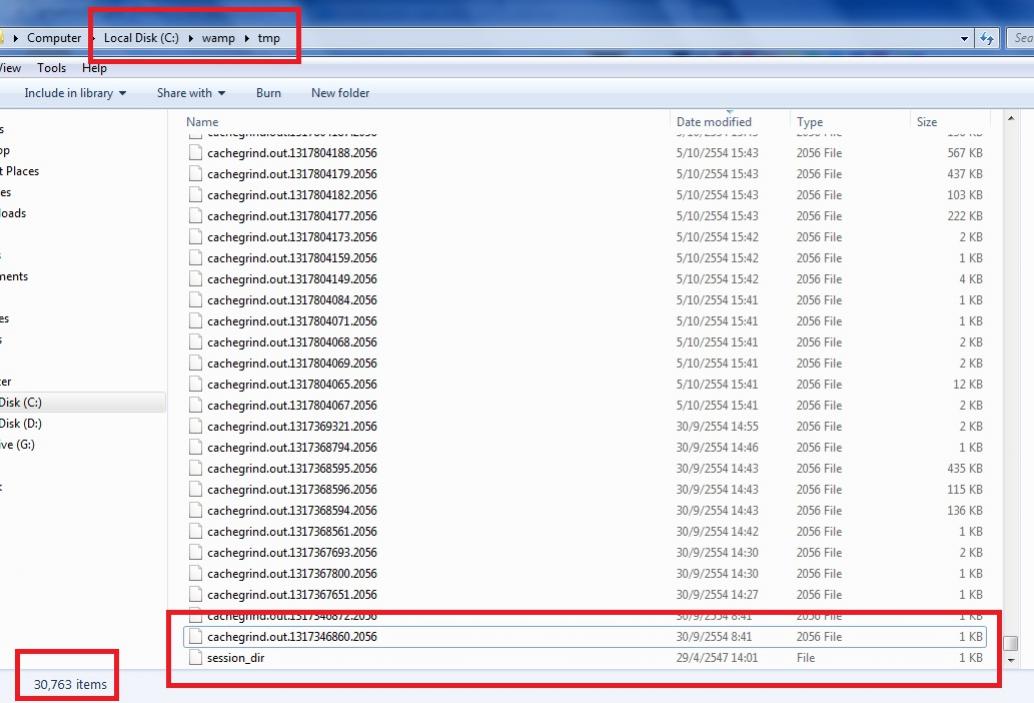Screen dimensions: 1034x703
Task: Open the Tools menu
Action: [51, 68]
